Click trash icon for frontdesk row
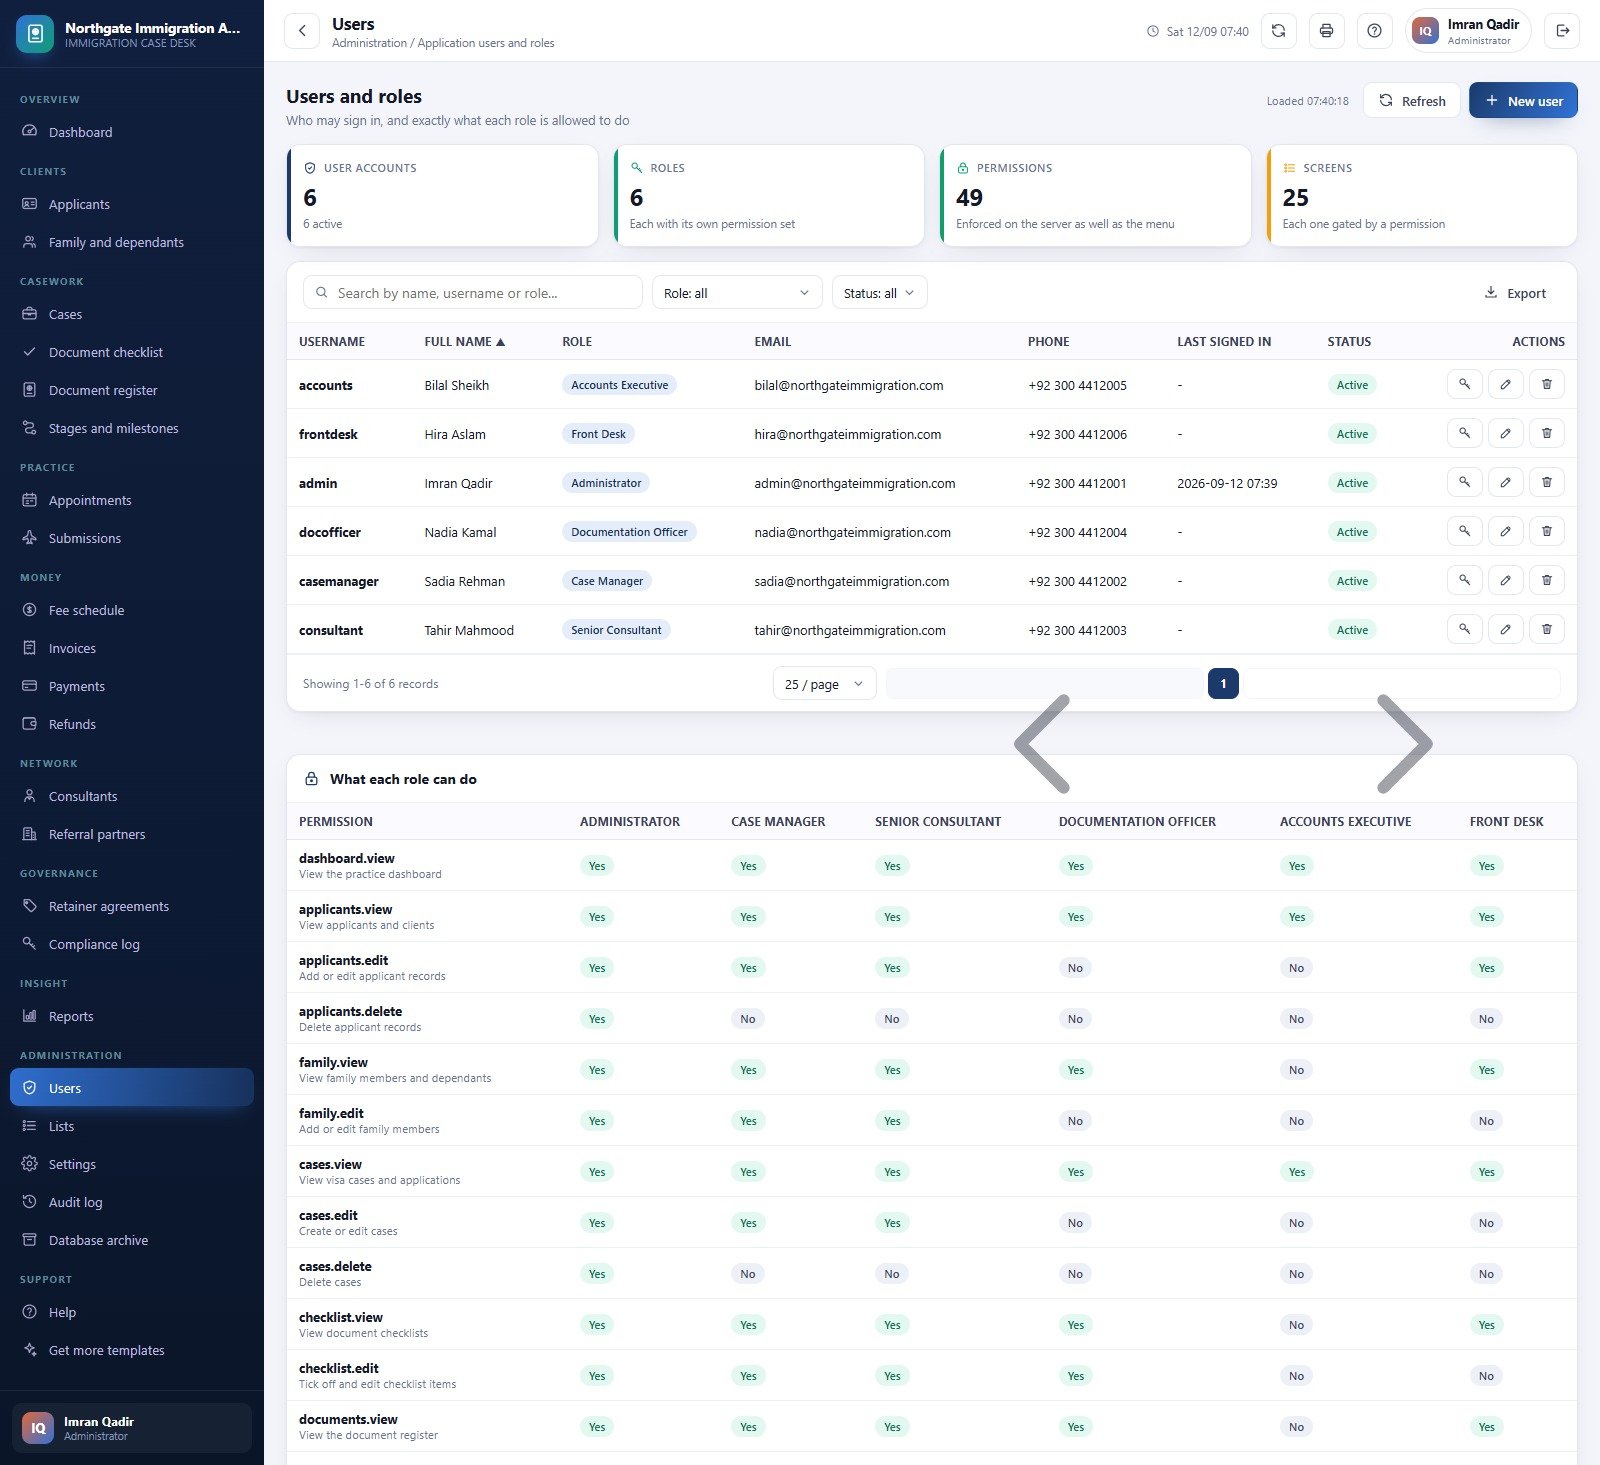1600x1465 pixels. coord(1546,433)
